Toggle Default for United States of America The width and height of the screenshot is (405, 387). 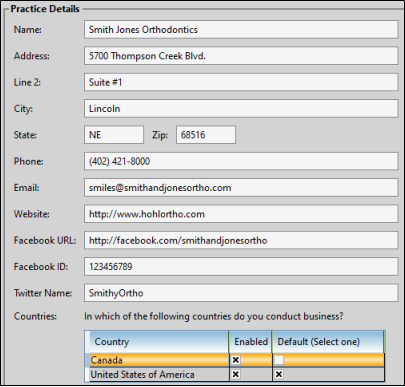(279, 374)
